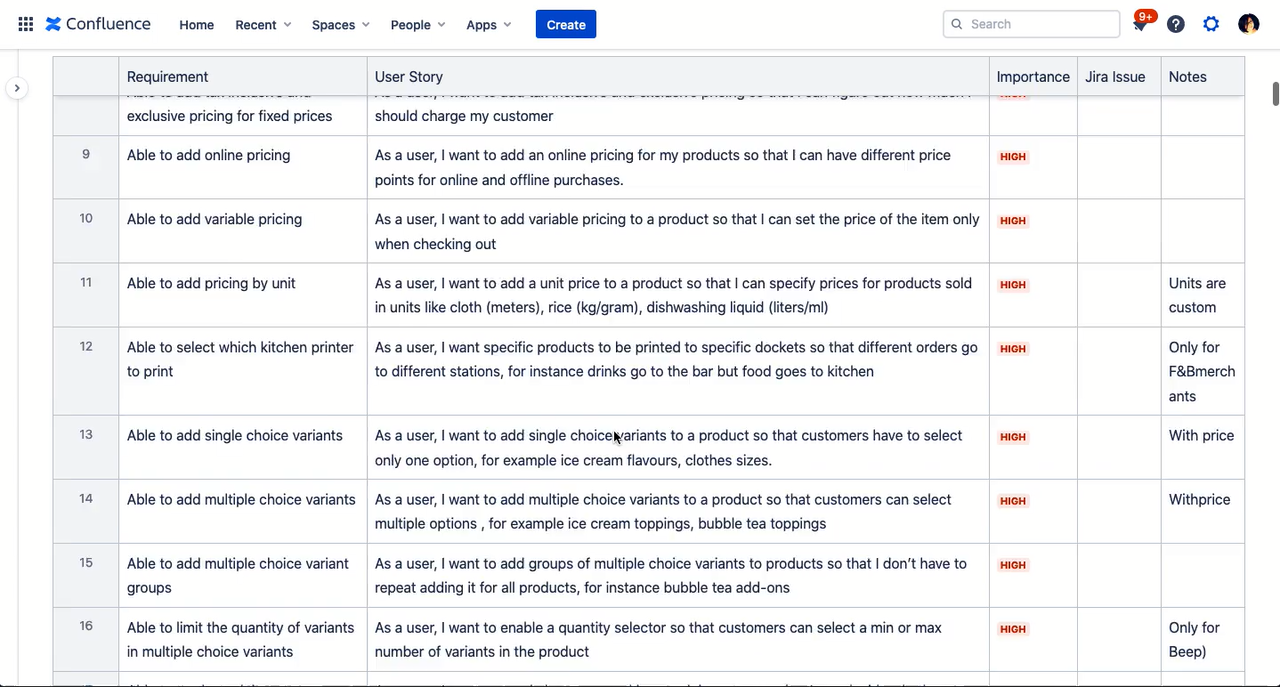Click the HIGH status label in row 10

(1013, 221)
